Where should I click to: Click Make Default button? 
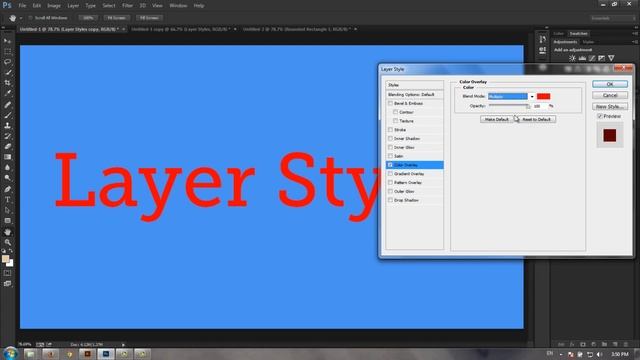496,119
